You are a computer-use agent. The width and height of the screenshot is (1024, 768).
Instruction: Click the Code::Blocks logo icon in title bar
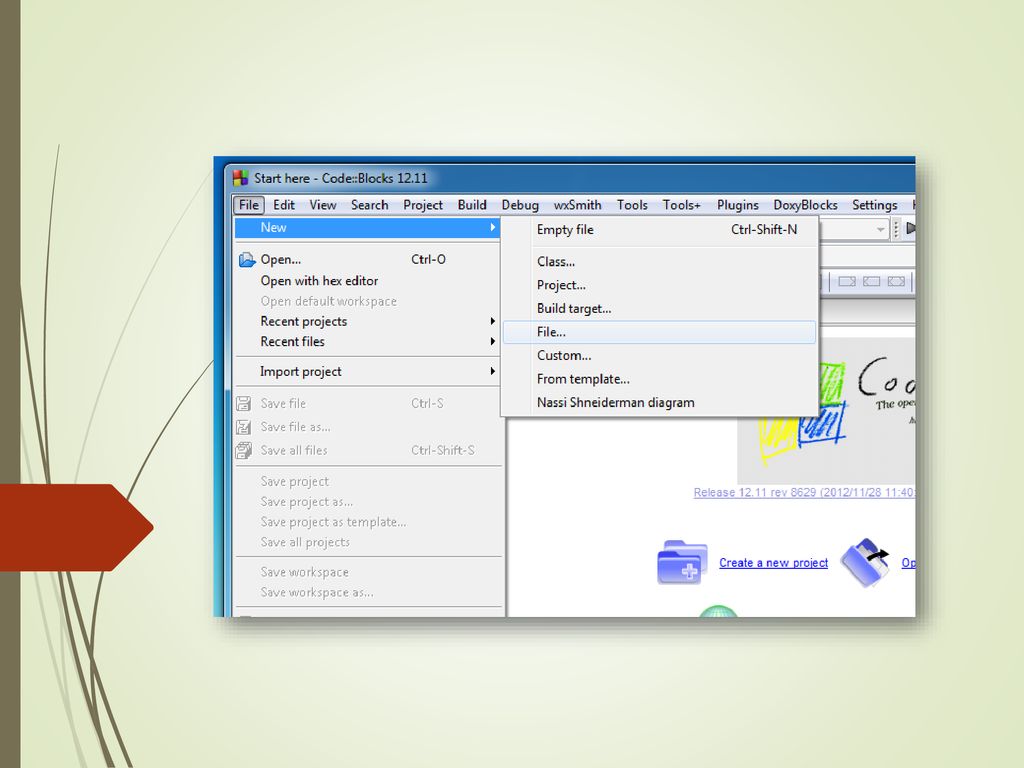coord(241,178)
